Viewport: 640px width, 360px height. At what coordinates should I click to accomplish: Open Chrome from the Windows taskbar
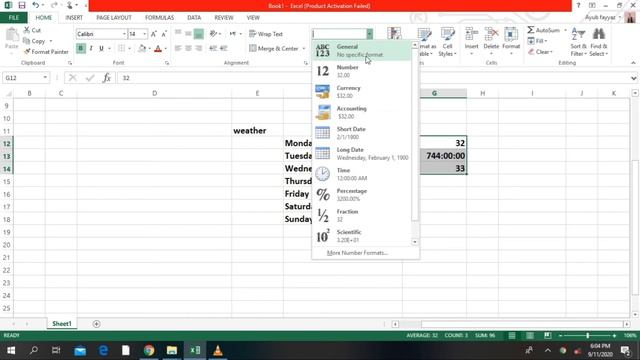pos(149,350)
